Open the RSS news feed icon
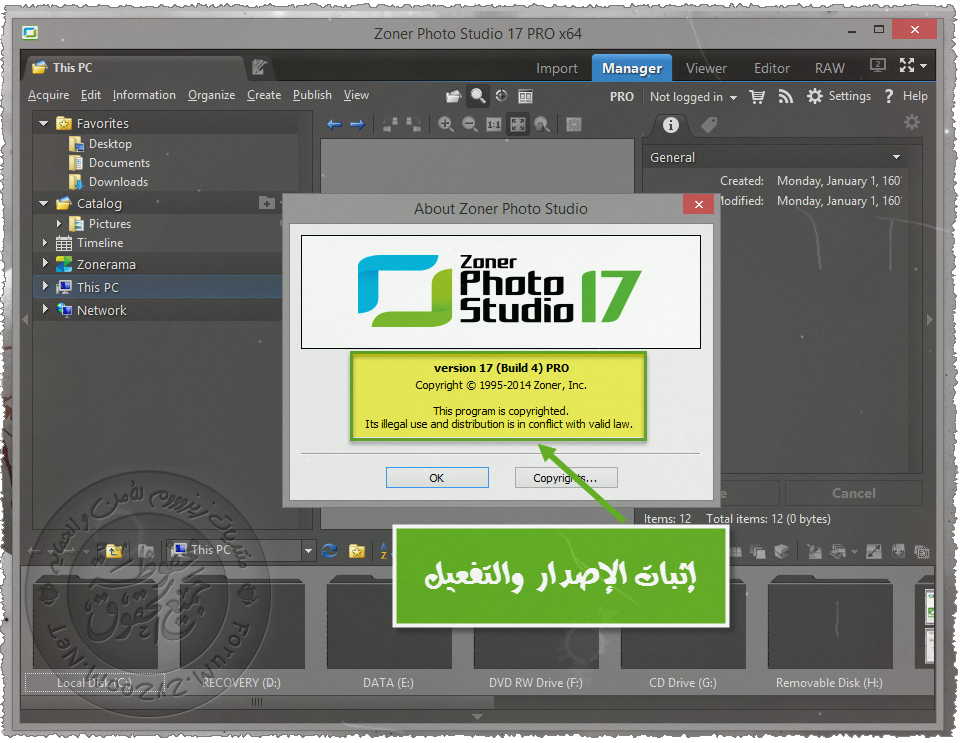 point(786,97)
